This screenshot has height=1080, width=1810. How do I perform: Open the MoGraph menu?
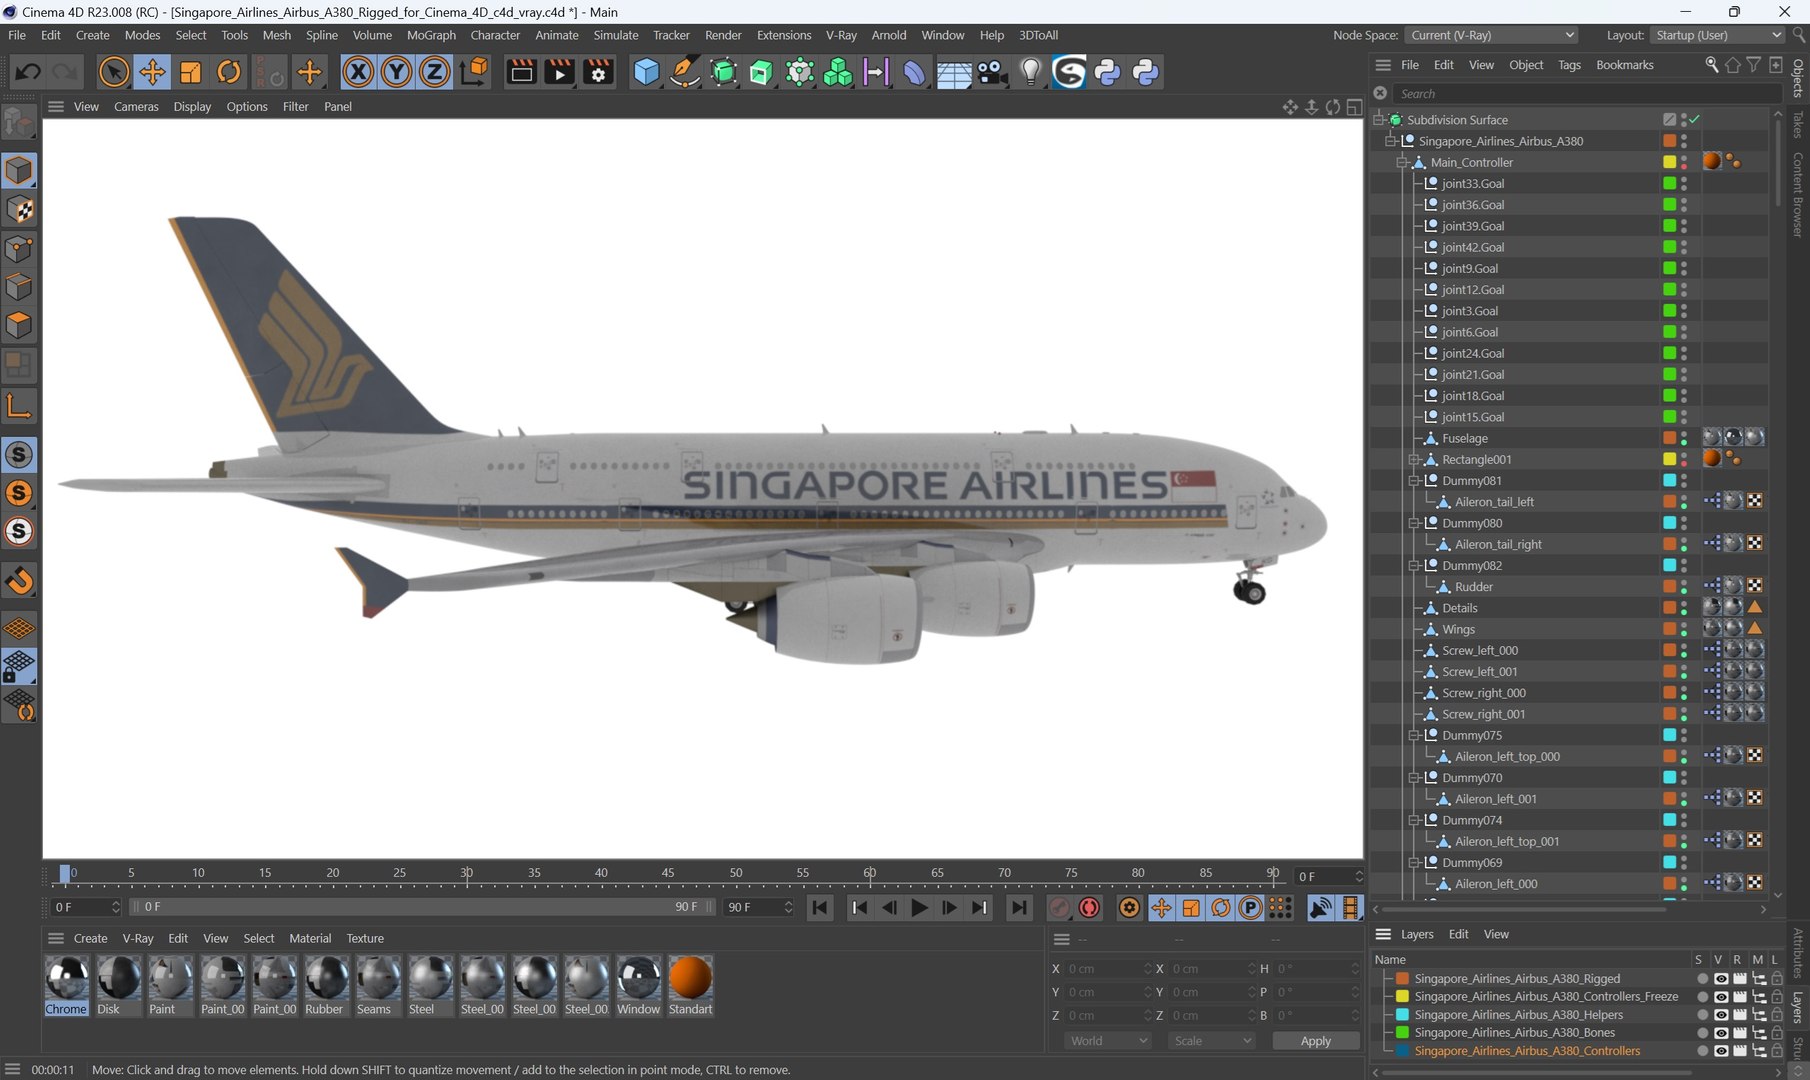[431, 35]
